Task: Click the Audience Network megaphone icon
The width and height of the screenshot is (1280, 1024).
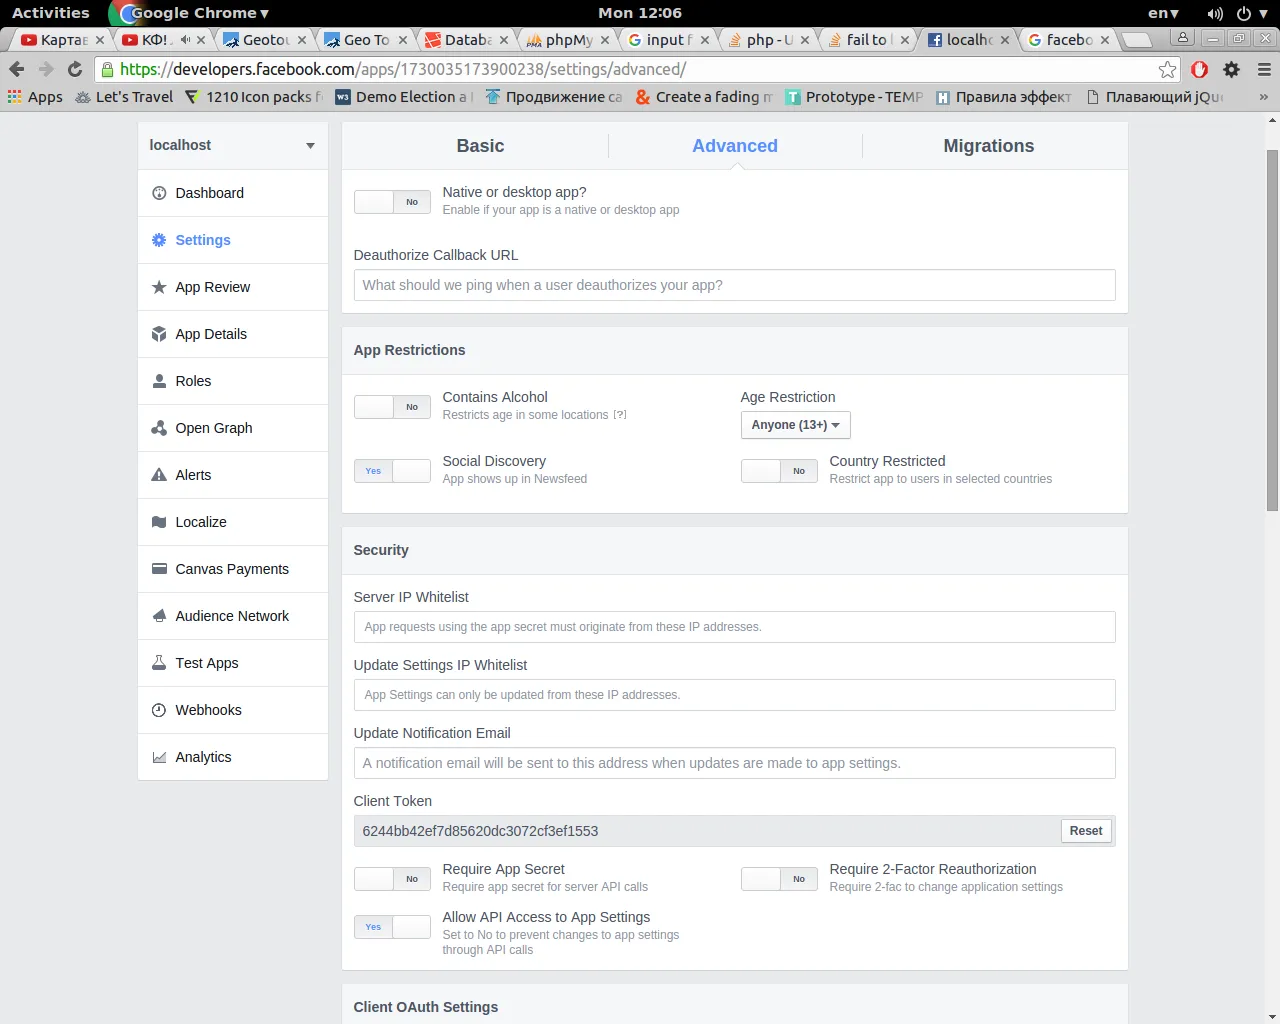Action: [x=159, y=616]
